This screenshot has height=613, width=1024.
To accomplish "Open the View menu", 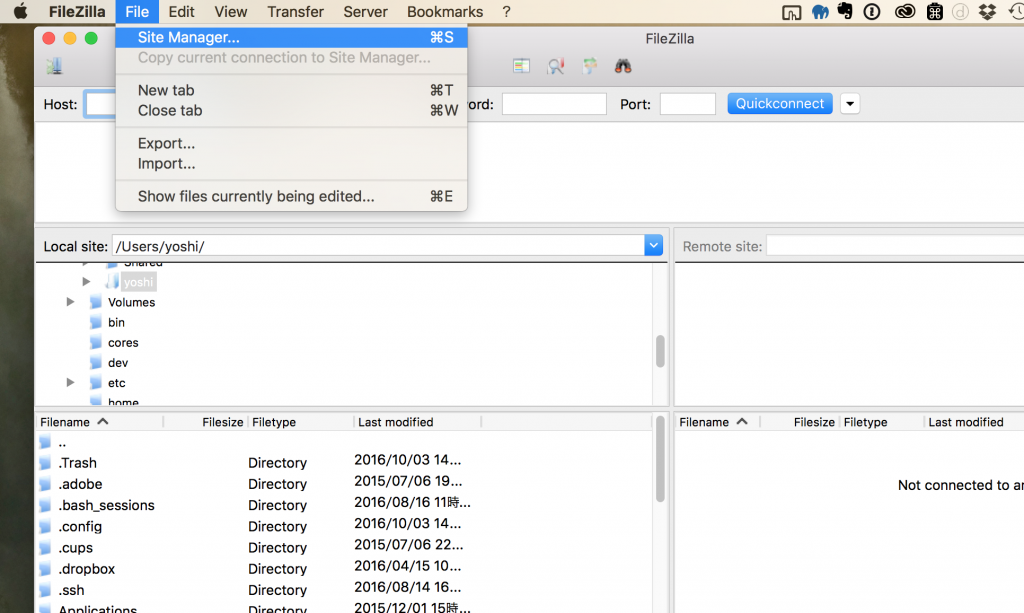I will tap(231, 12).
